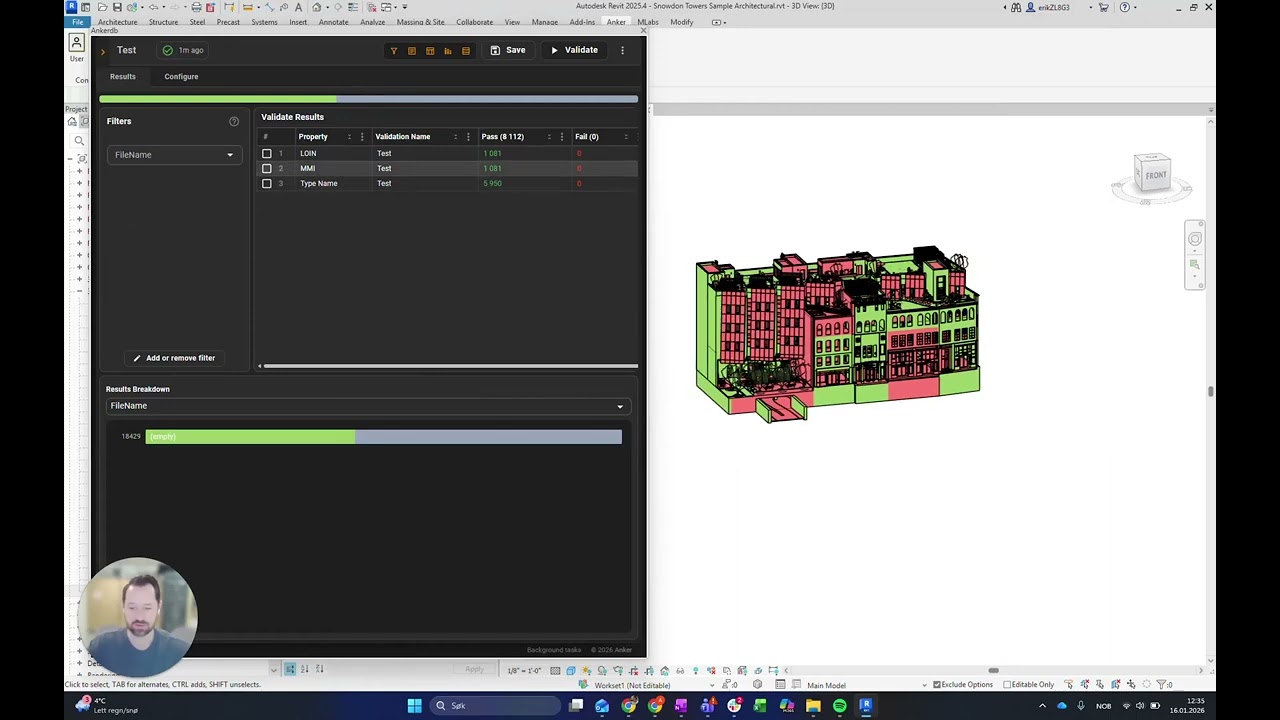Switch to the Configure tab

[181, 76]
